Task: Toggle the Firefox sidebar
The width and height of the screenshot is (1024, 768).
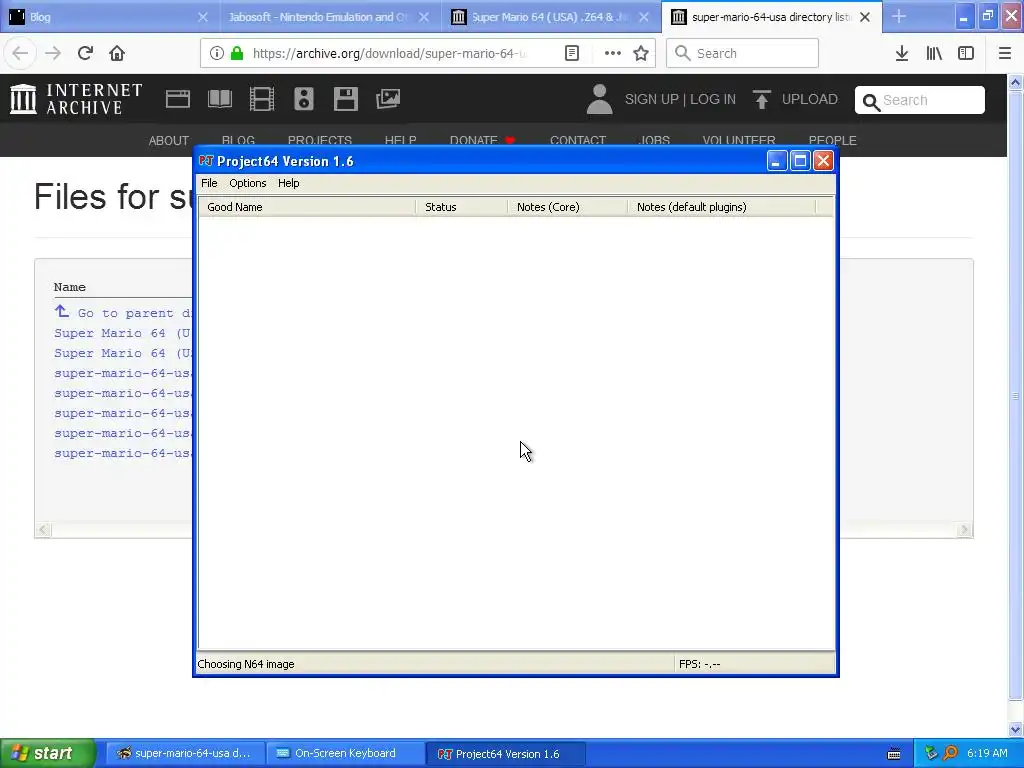Action: click(x=966, y=53)
